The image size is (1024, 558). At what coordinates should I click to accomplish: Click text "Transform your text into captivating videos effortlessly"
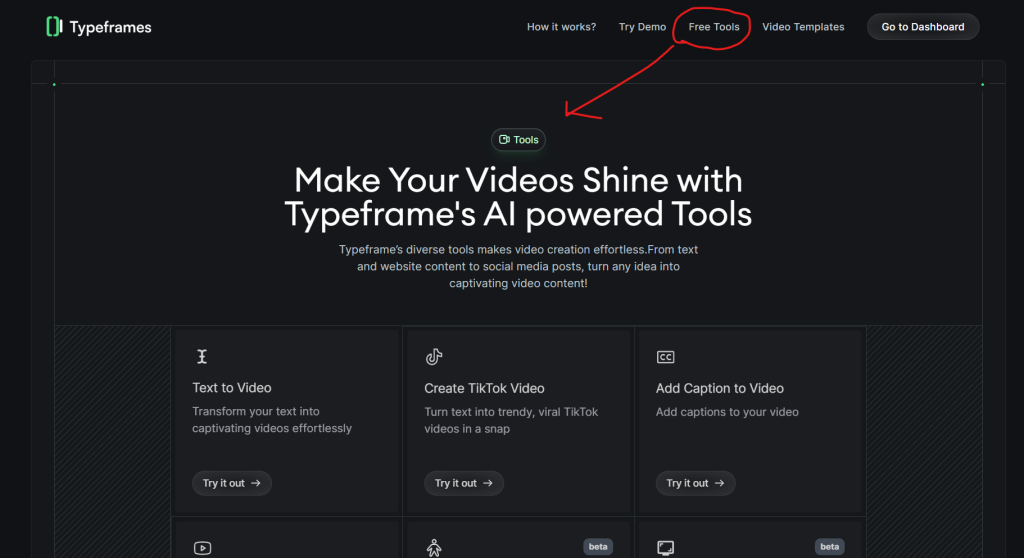coord(272,419)
